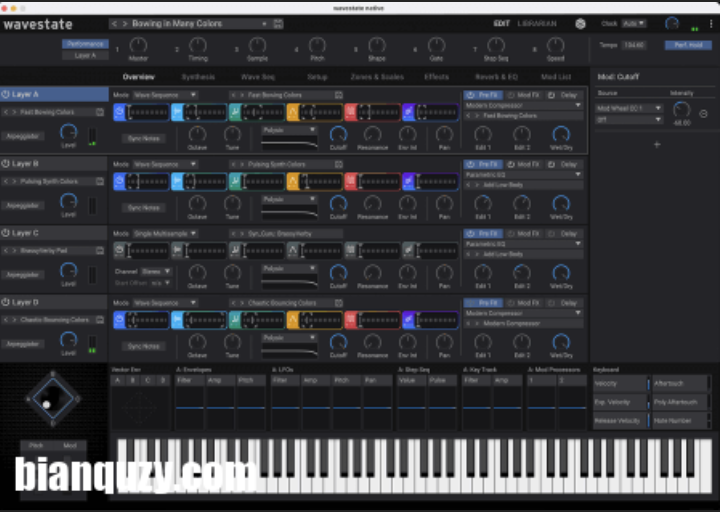
Task: Click Layer A Cutoff knob
Action: point(338,134)
